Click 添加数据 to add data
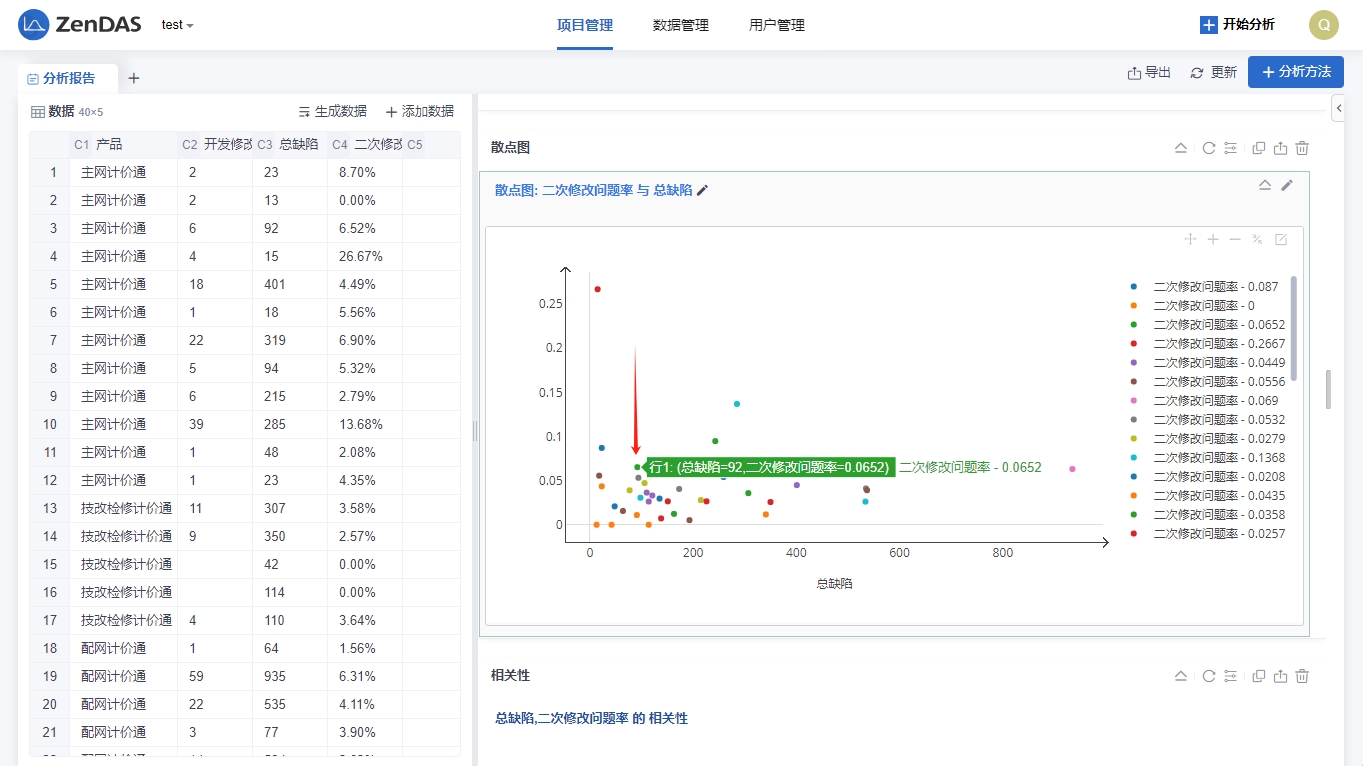This screenshot has width=1363, height=766. (x=419, y=112)
